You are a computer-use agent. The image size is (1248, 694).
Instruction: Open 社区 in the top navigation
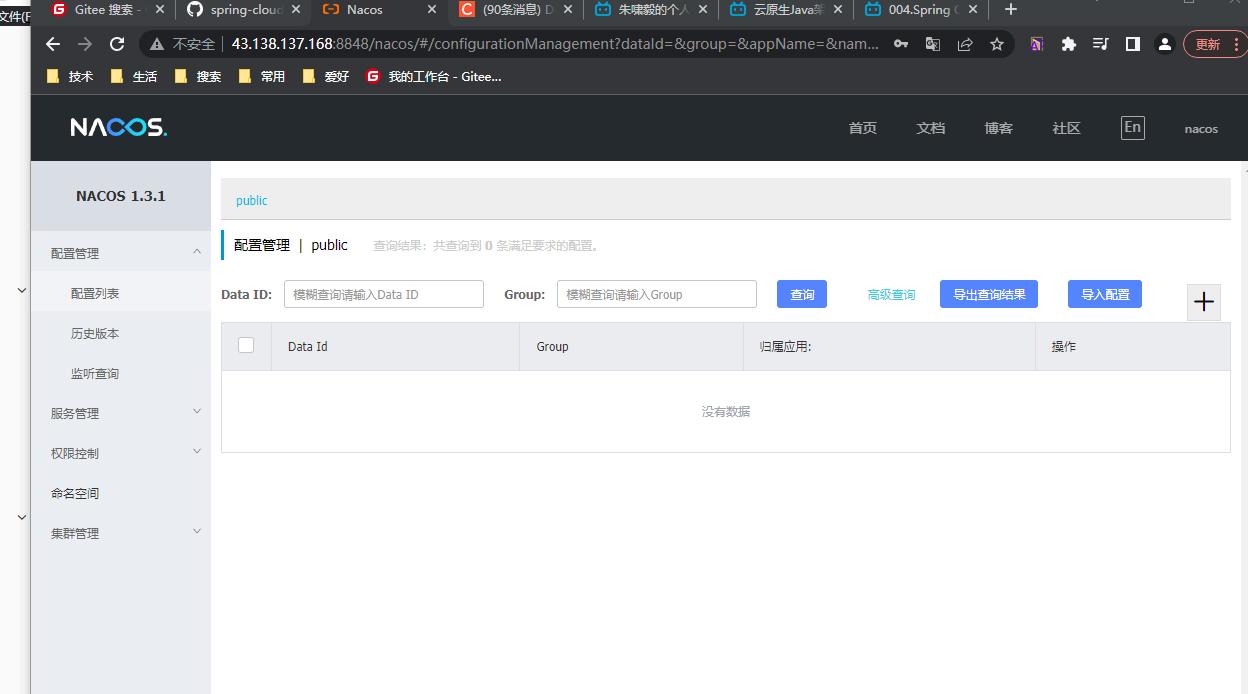[x=1066, y=128]
